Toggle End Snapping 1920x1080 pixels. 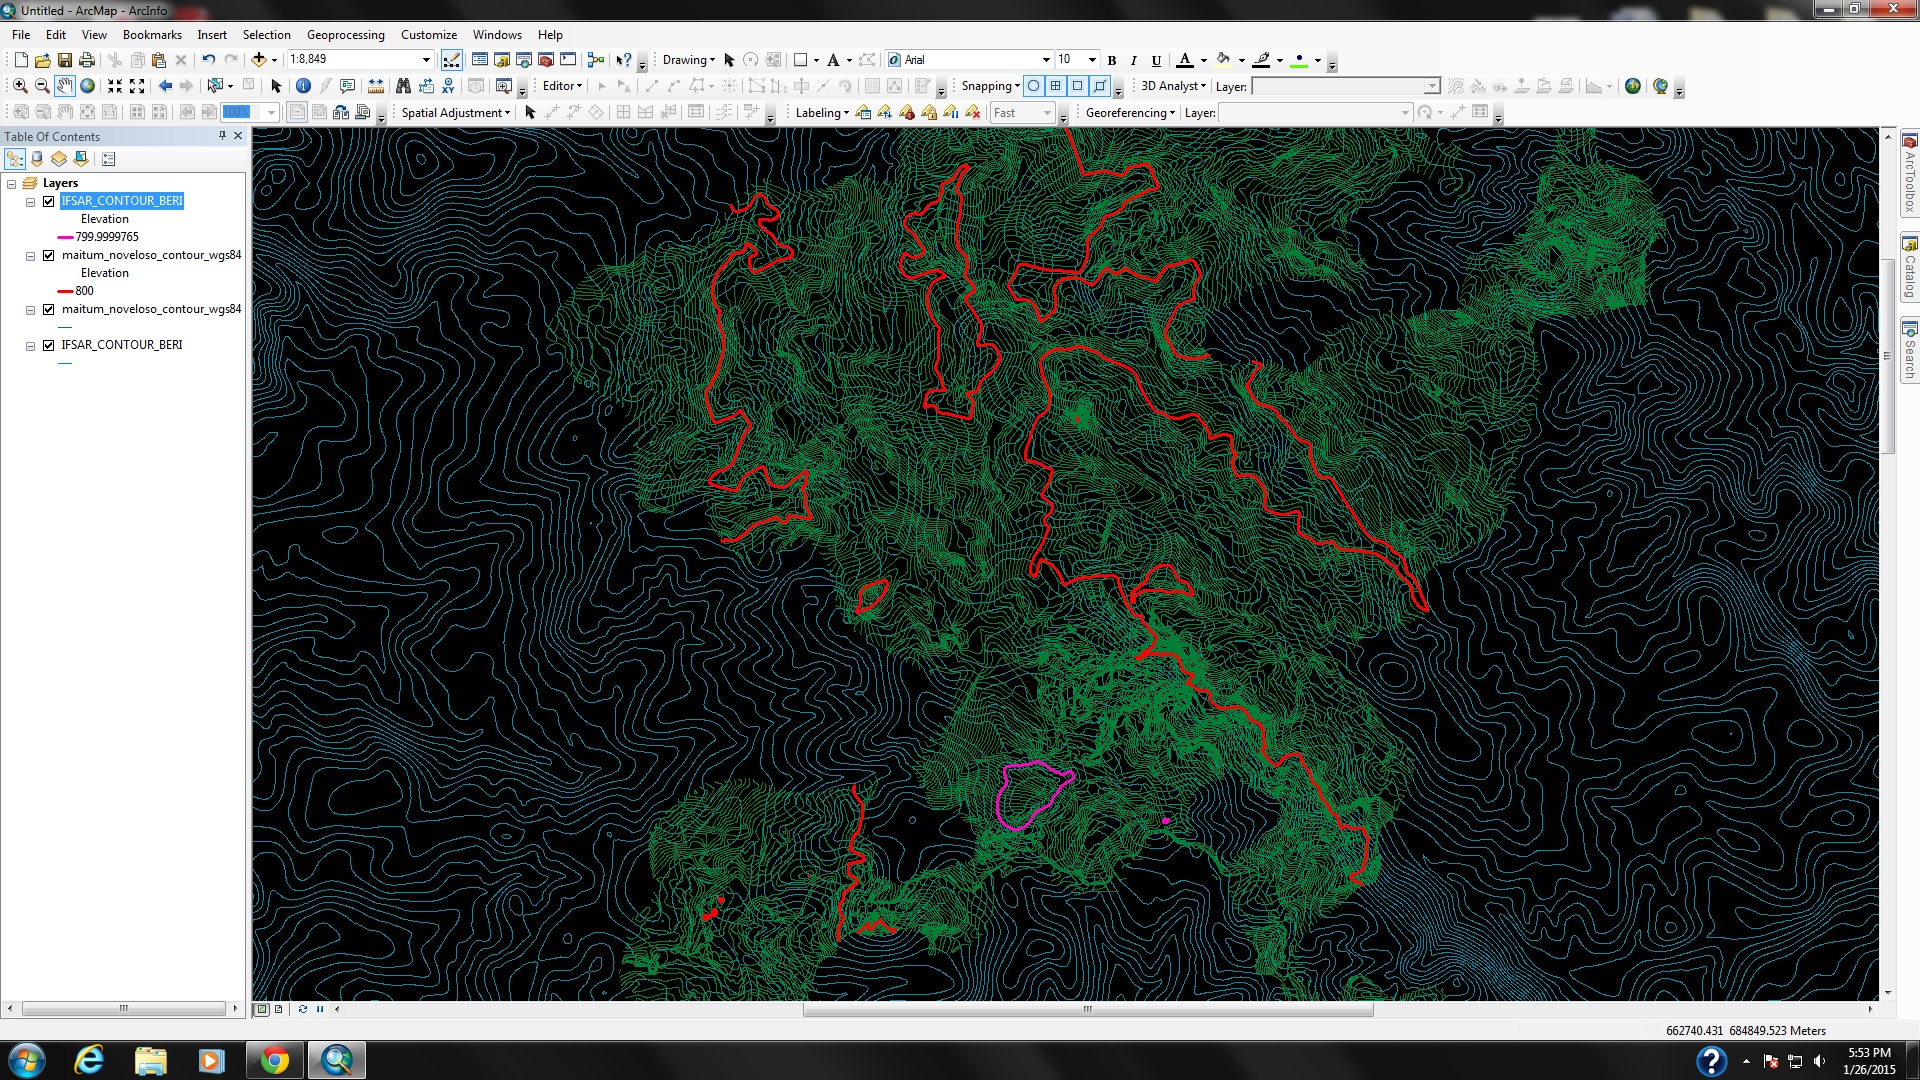click(1056, 86)
